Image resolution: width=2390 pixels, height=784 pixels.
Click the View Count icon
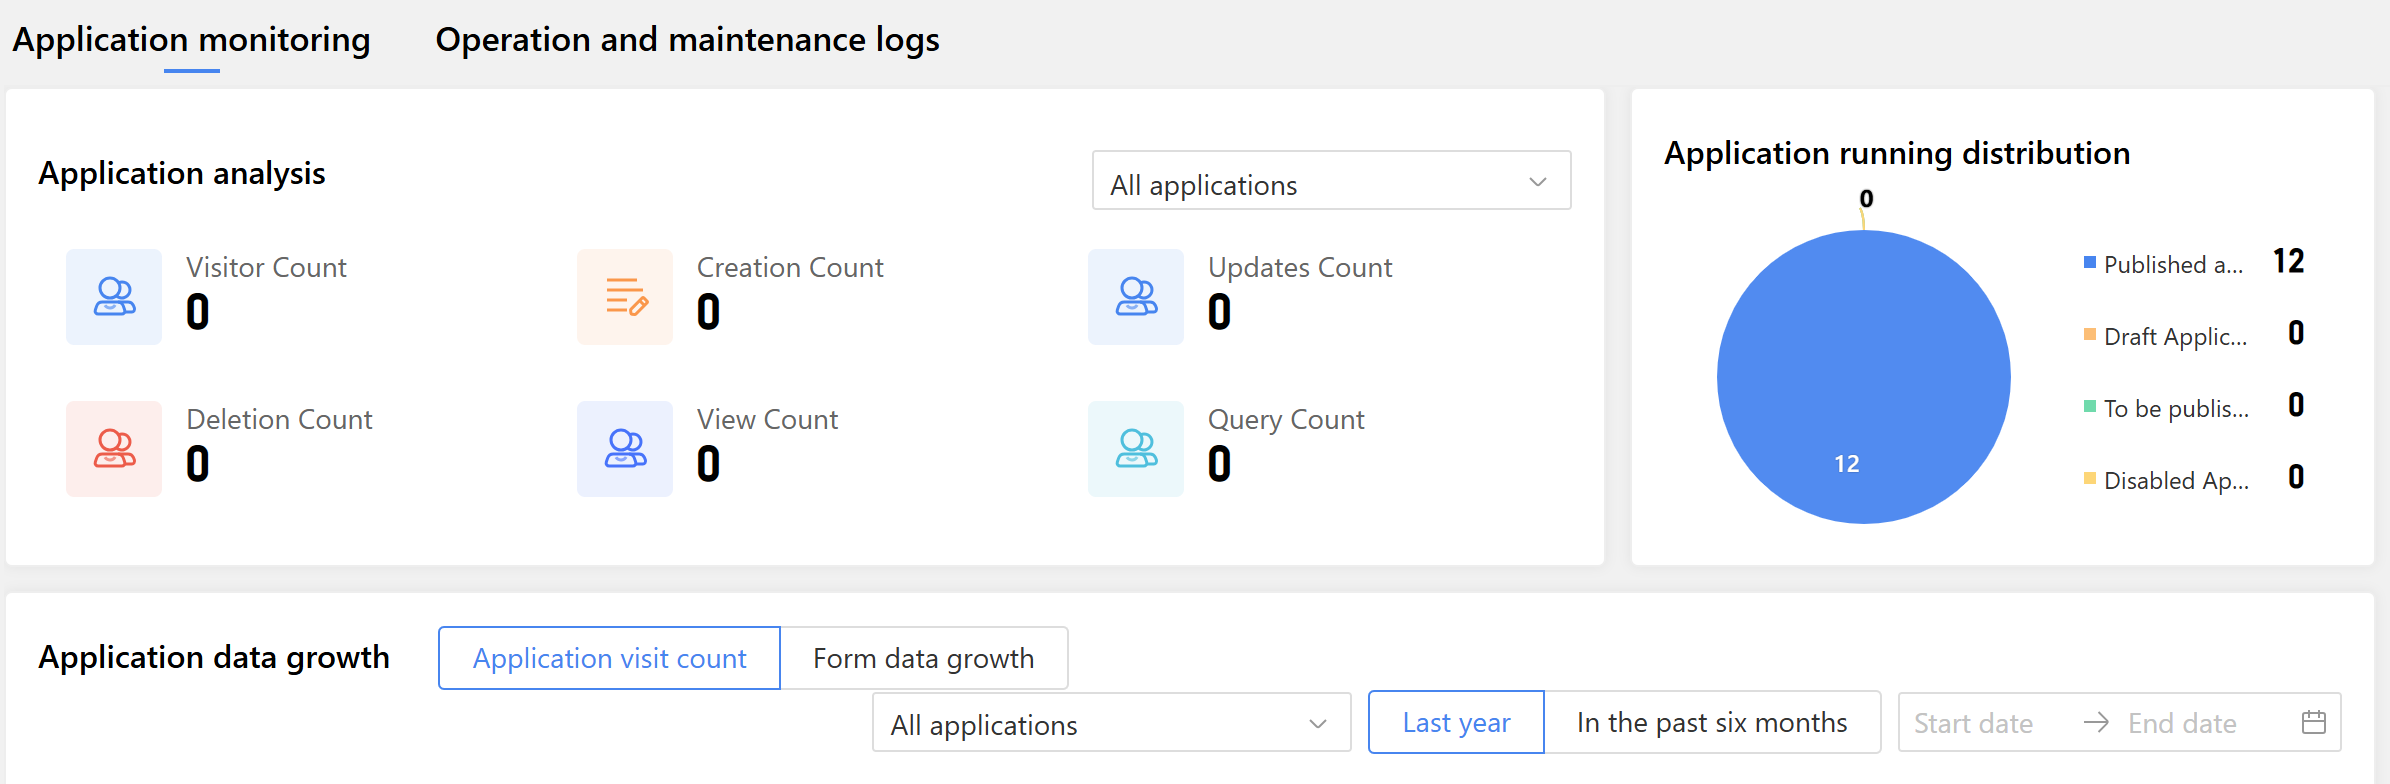tap(625, 449)
